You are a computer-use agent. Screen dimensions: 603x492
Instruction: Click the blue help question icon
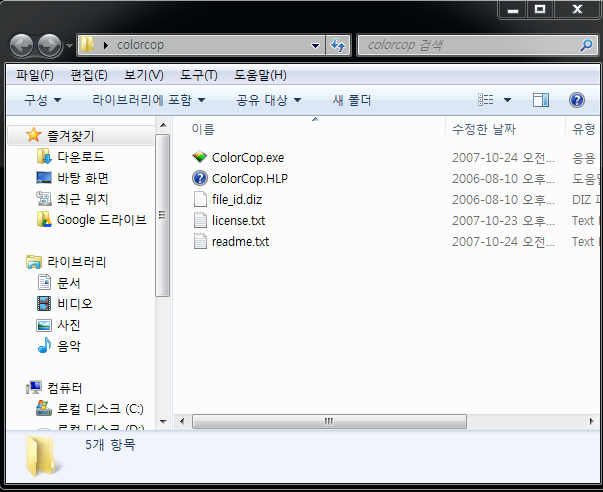tap(576, 100)
